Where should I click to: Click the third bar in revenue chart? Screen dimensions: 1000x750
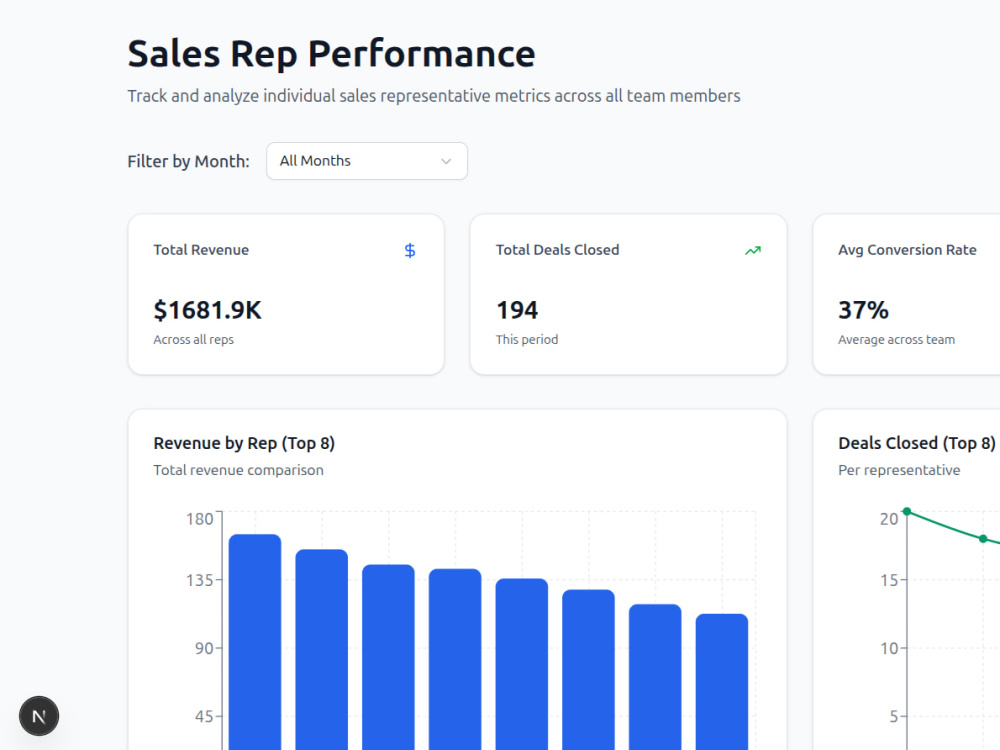pyautogui.click(x=388, y=657)
